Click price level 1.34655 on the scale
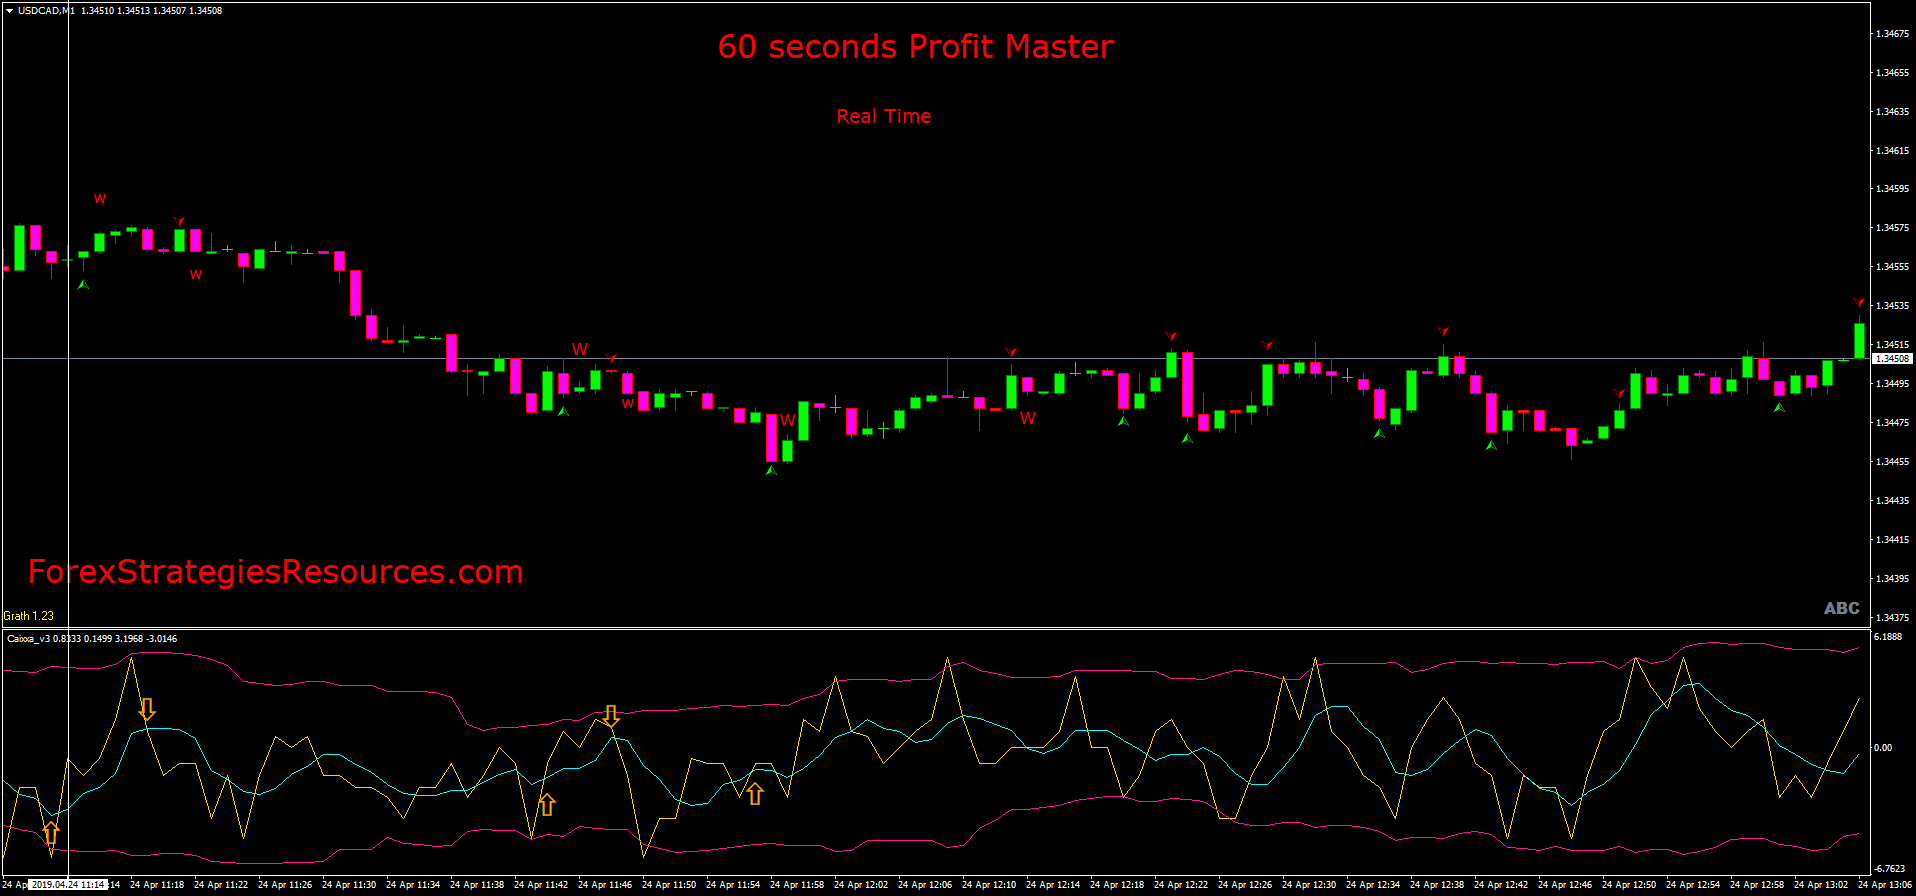 pos(1893,73)
